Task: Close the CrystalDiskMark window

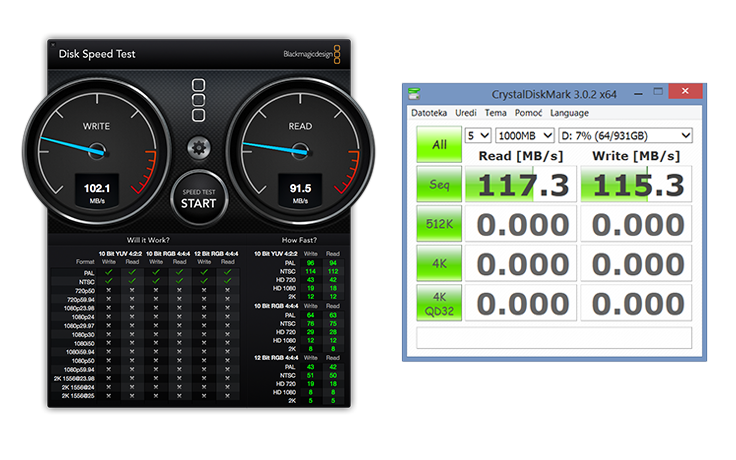Action: 685,91
